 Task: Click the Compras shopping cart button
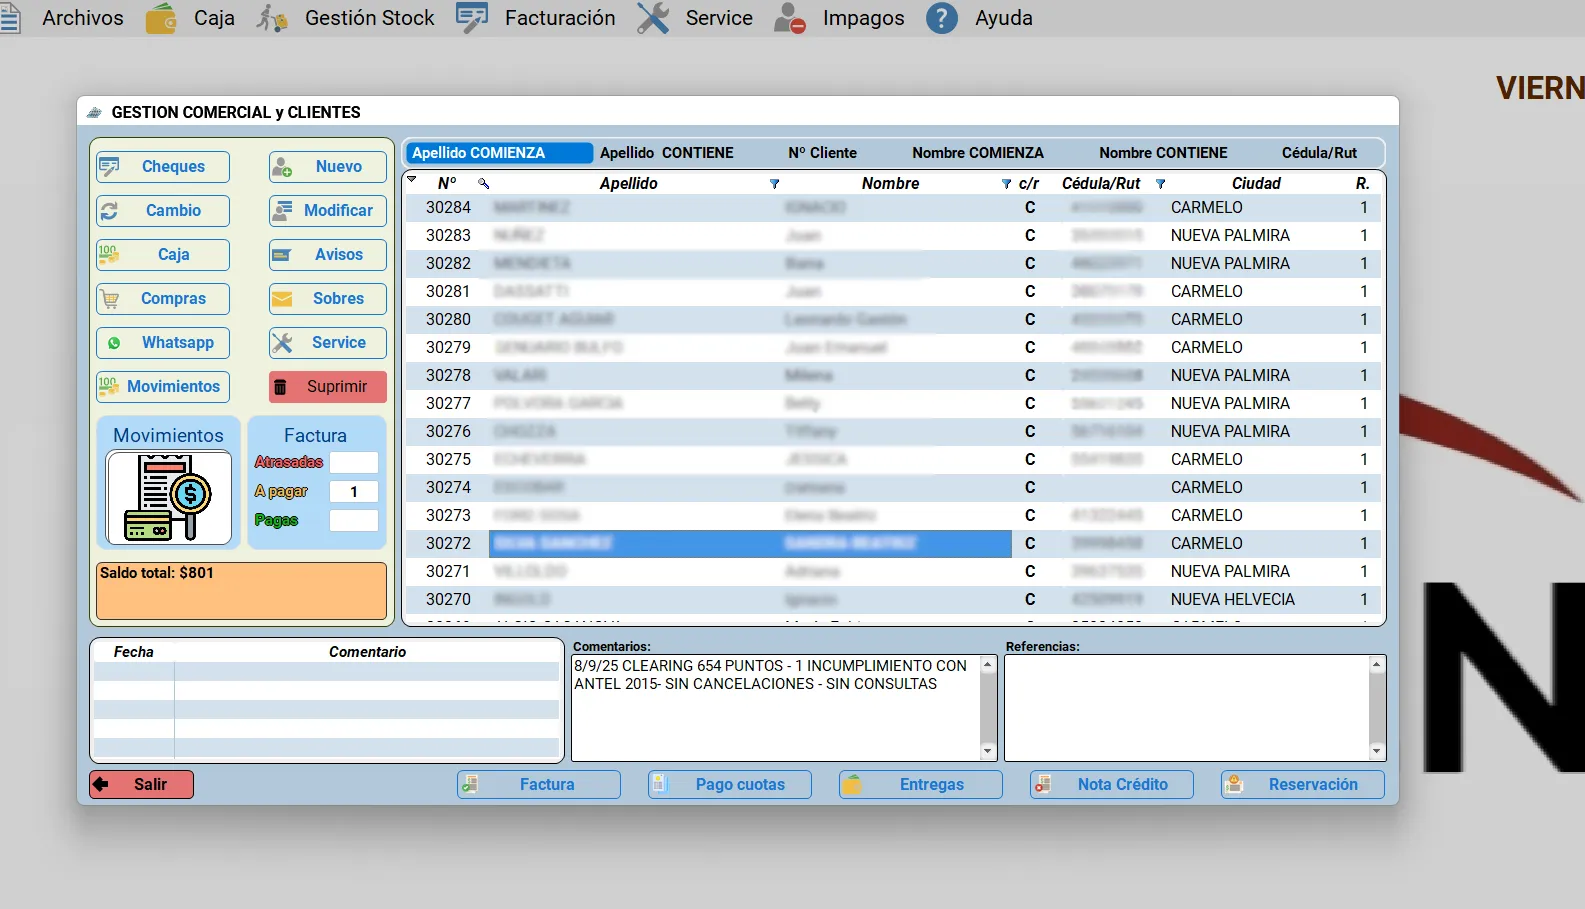point(163,299)
